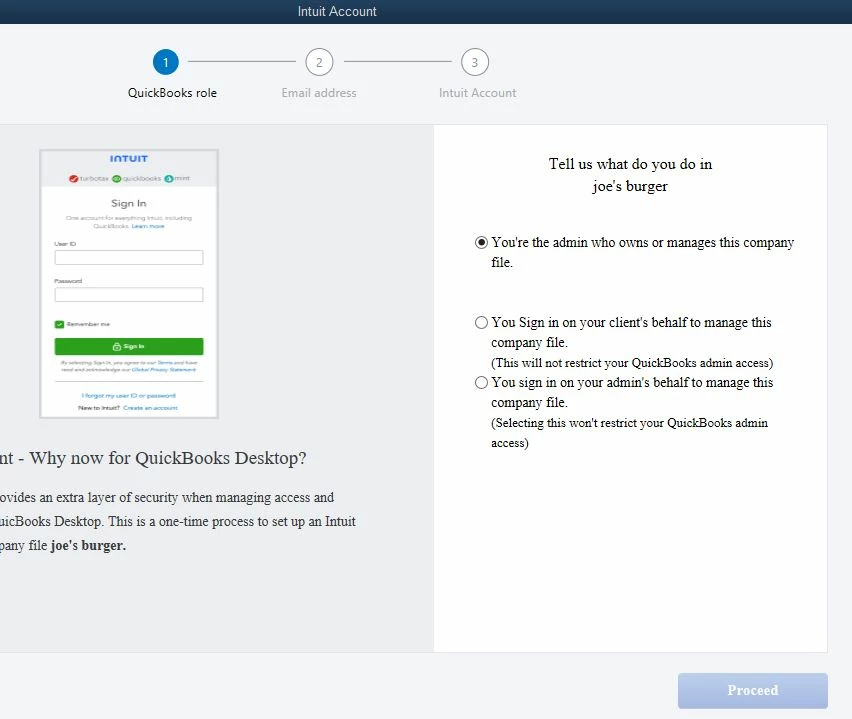The image size is (852, 719).
Task: Click the Intuit Account title text
Action: pyautogui.click(x=337, y=11)
